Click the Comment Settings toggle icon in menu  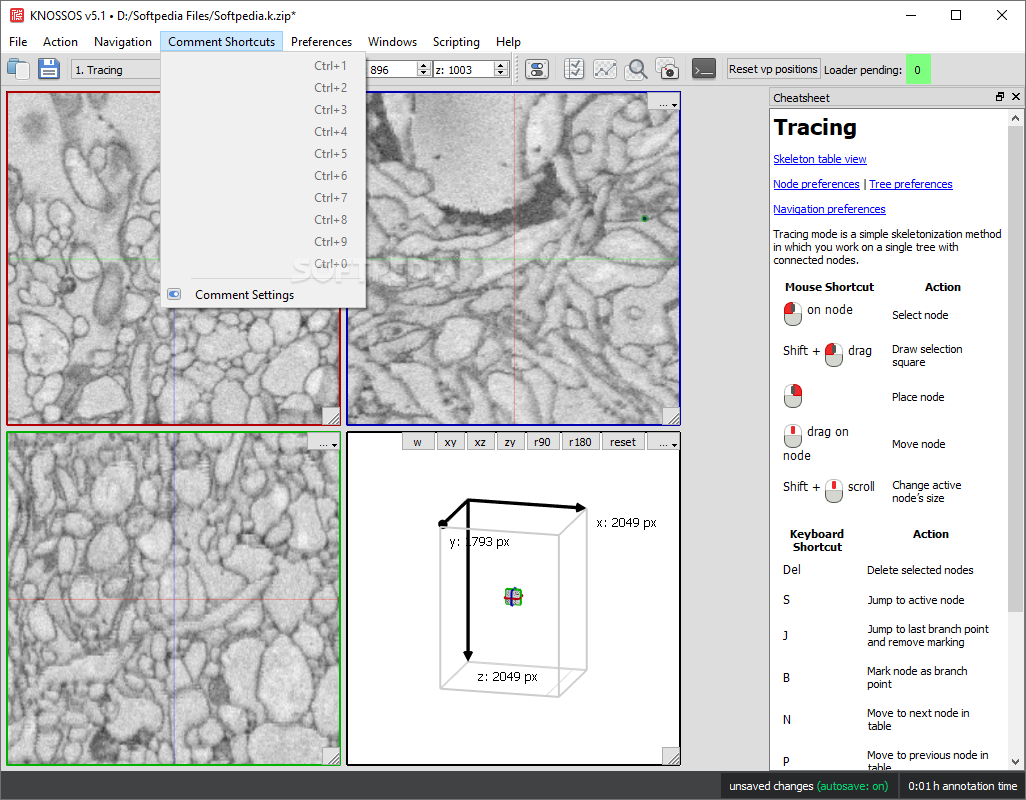coord(174,294)
